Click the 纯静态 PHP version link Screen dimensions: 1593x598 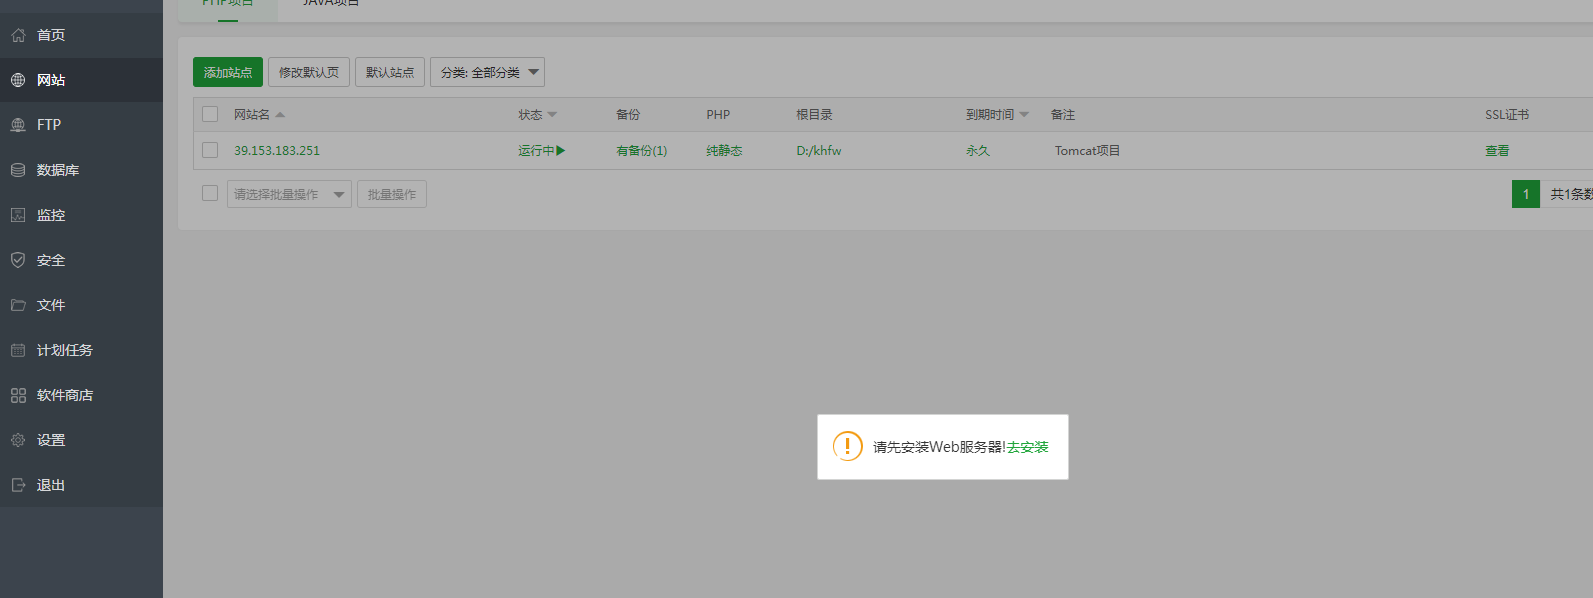coord(724,151)
